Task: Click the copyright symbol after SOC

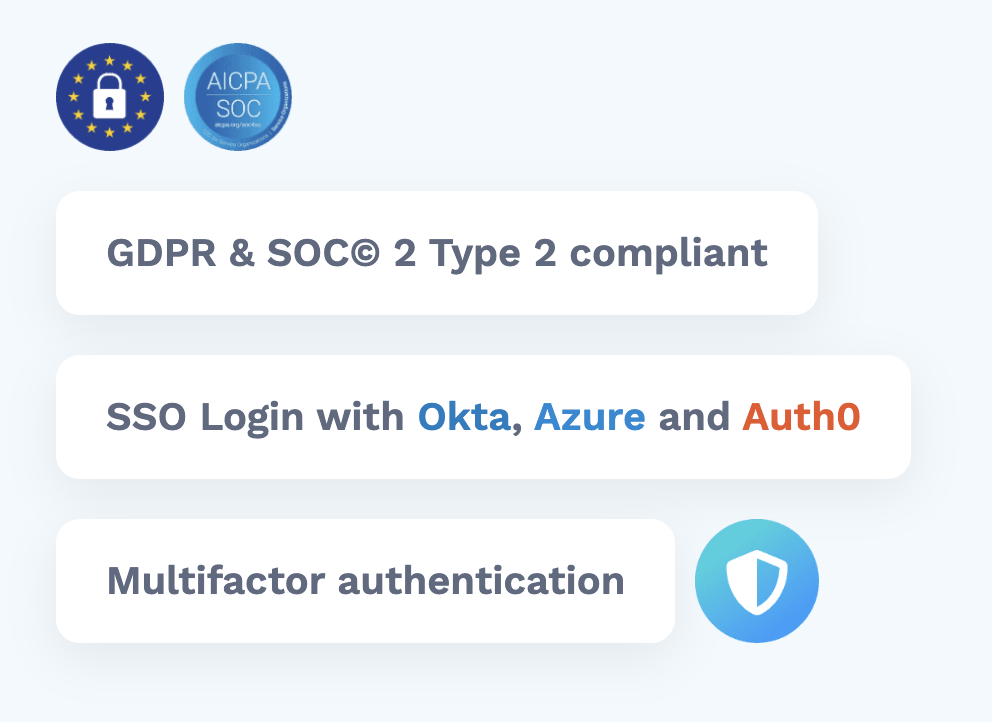Action: tap(365, 252)
